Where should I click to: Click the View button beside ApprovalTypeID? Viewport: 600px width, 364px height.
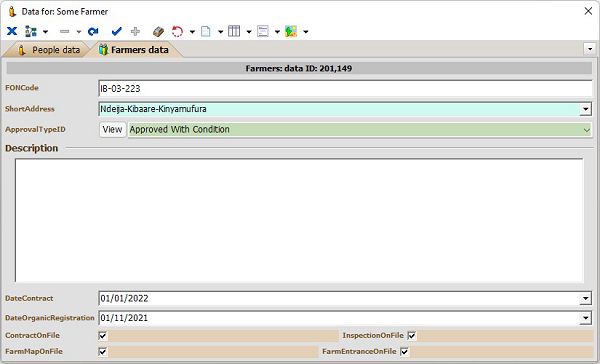112,129
